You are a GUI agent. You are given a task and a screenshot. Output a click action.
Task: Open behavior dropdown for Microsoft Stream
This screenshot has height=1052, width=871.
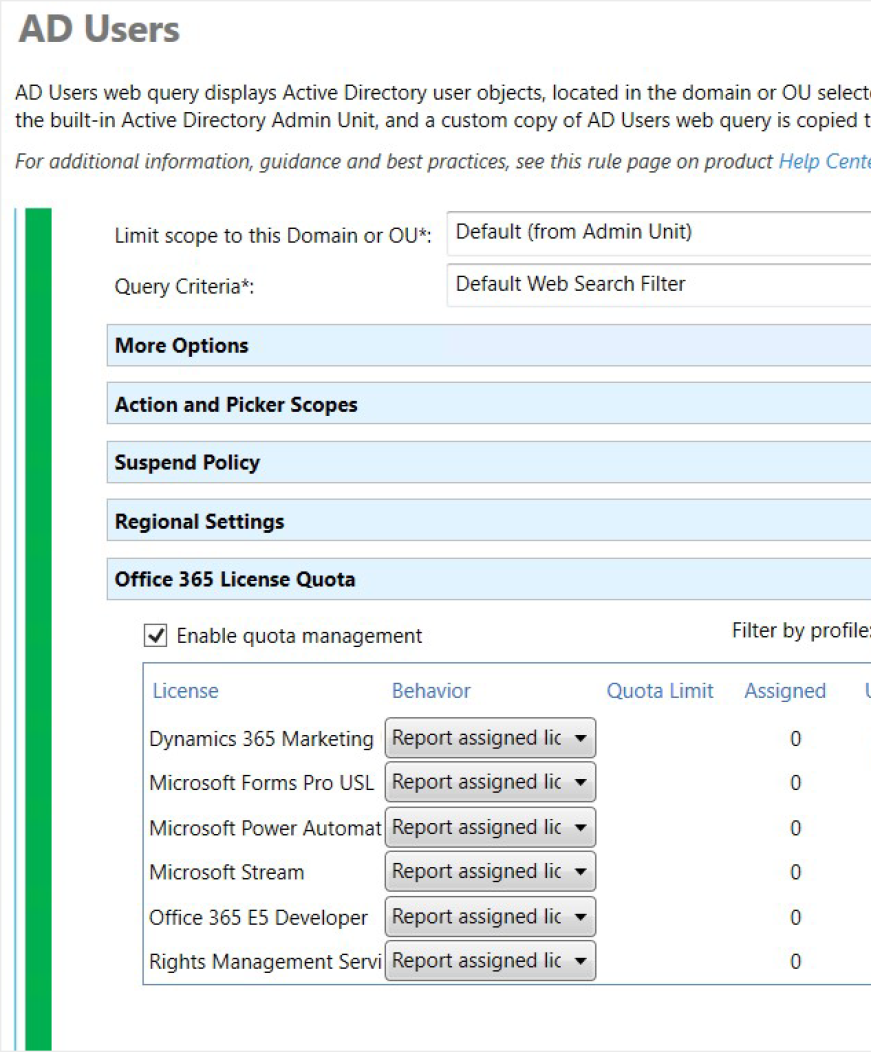click(x=491, y=872)
